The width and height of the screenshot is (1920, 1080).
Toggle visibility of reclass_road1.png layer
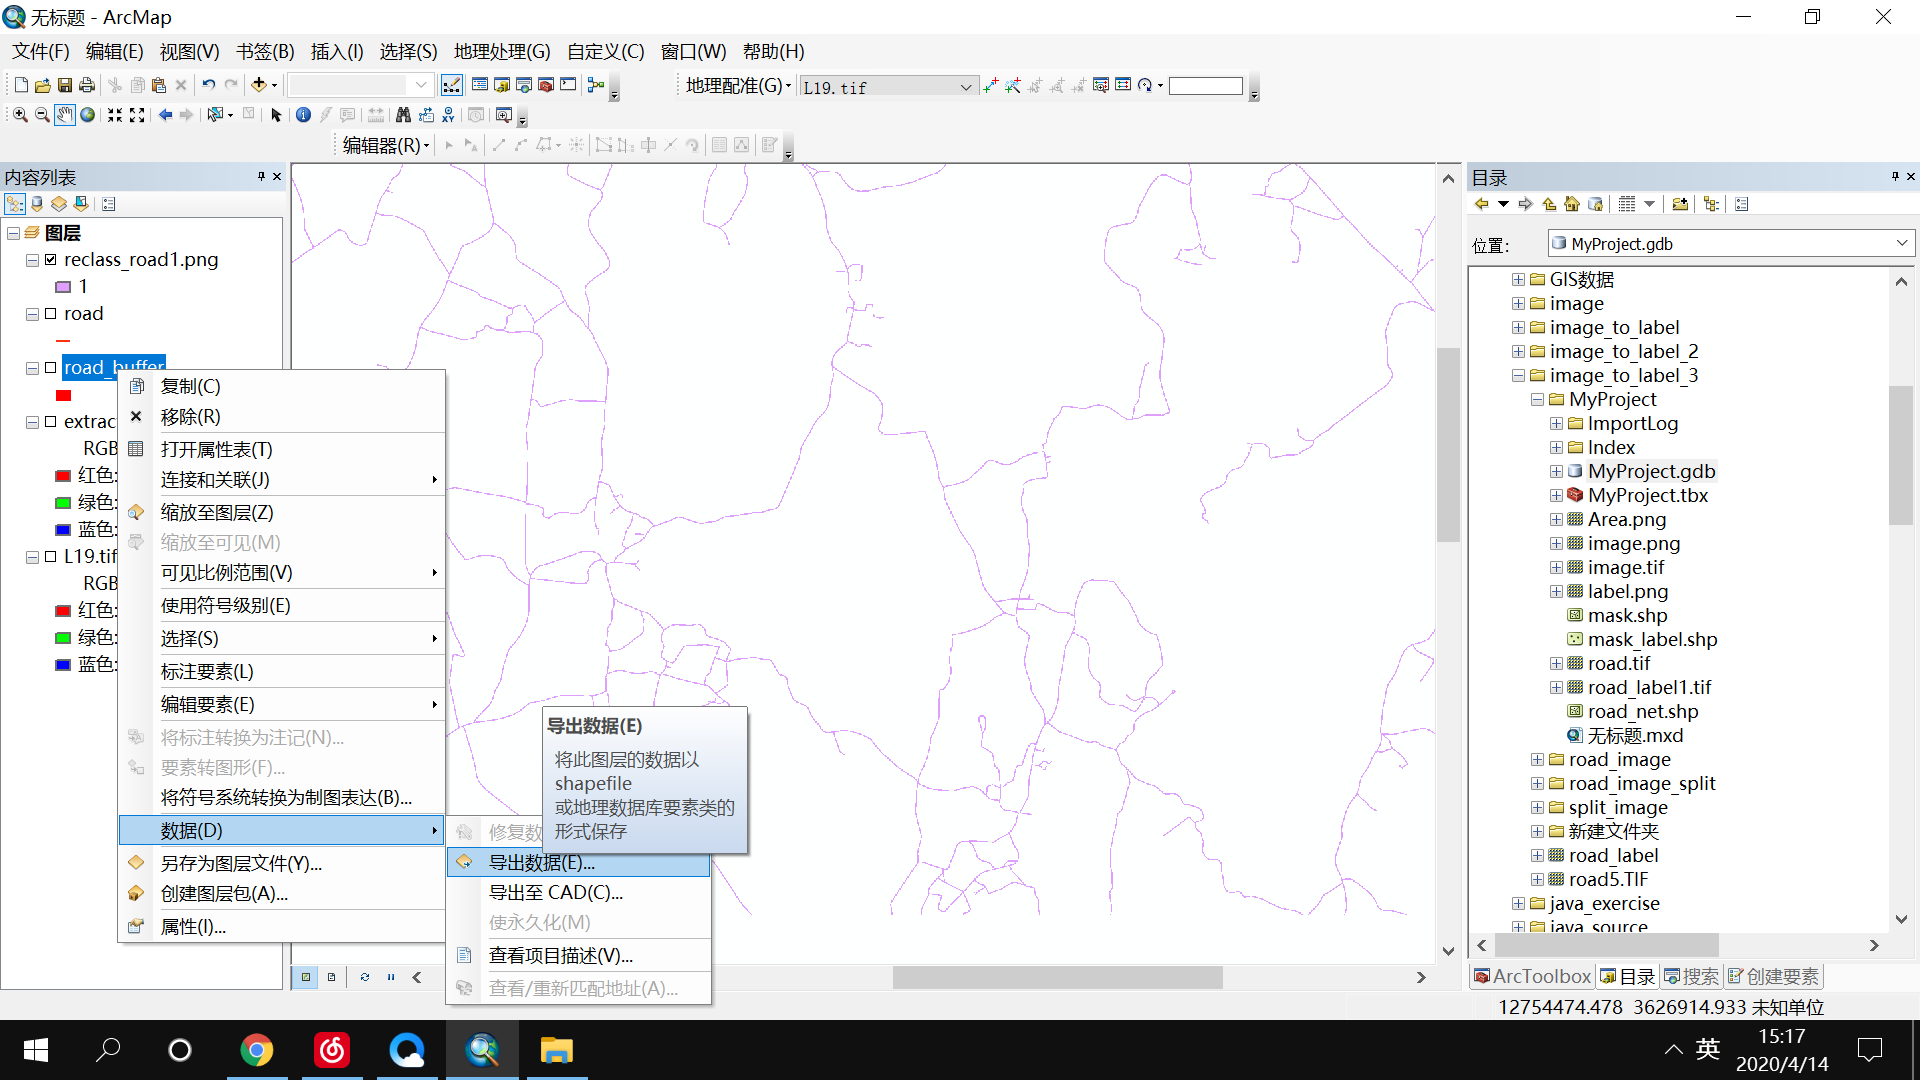click(x=50, y=259)
